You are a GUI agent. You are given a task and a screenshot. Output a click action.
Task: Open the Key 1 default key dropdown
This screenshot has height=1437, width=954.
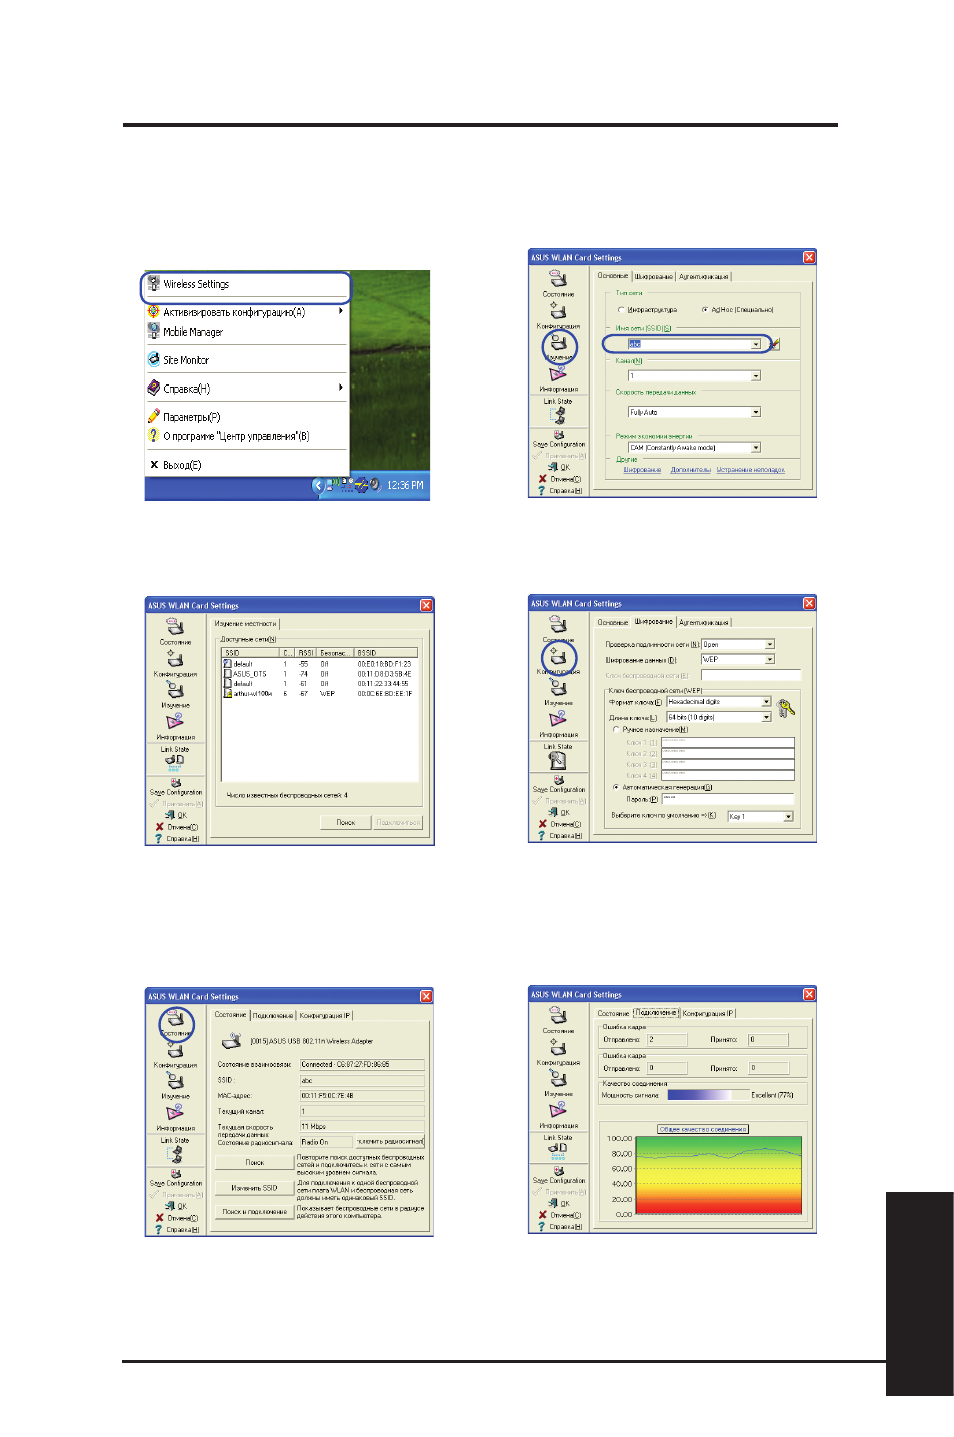tap(788, 817)
